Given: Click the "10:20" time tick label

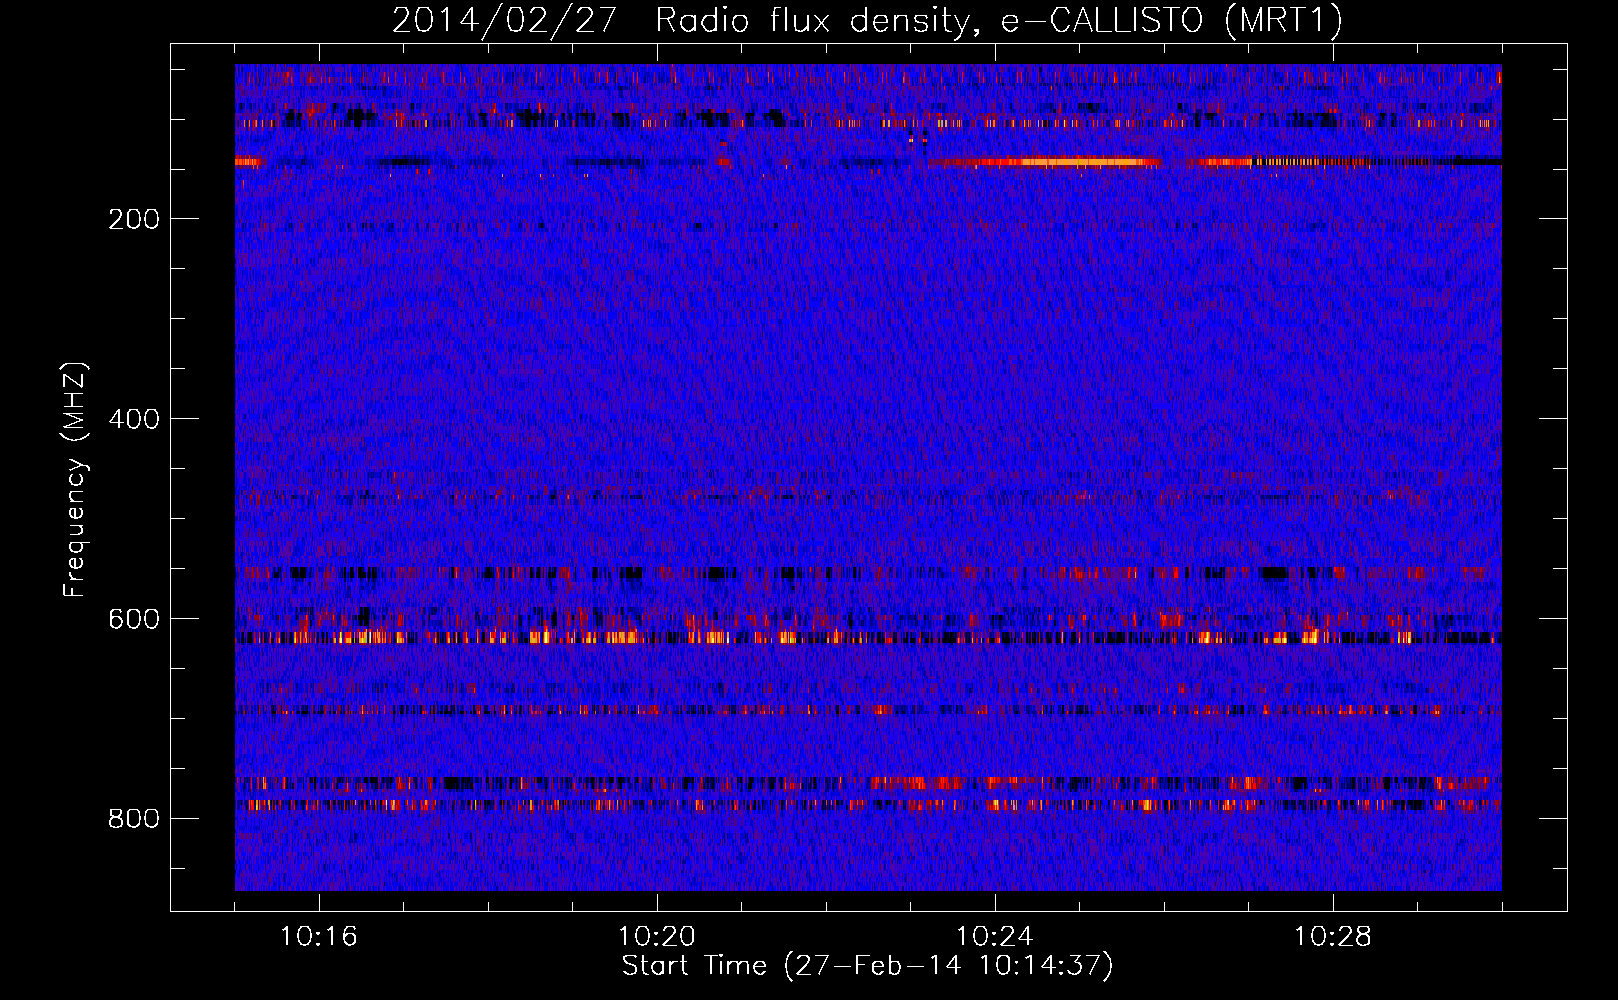Looking at the screenshot, I should click(656, 937).
